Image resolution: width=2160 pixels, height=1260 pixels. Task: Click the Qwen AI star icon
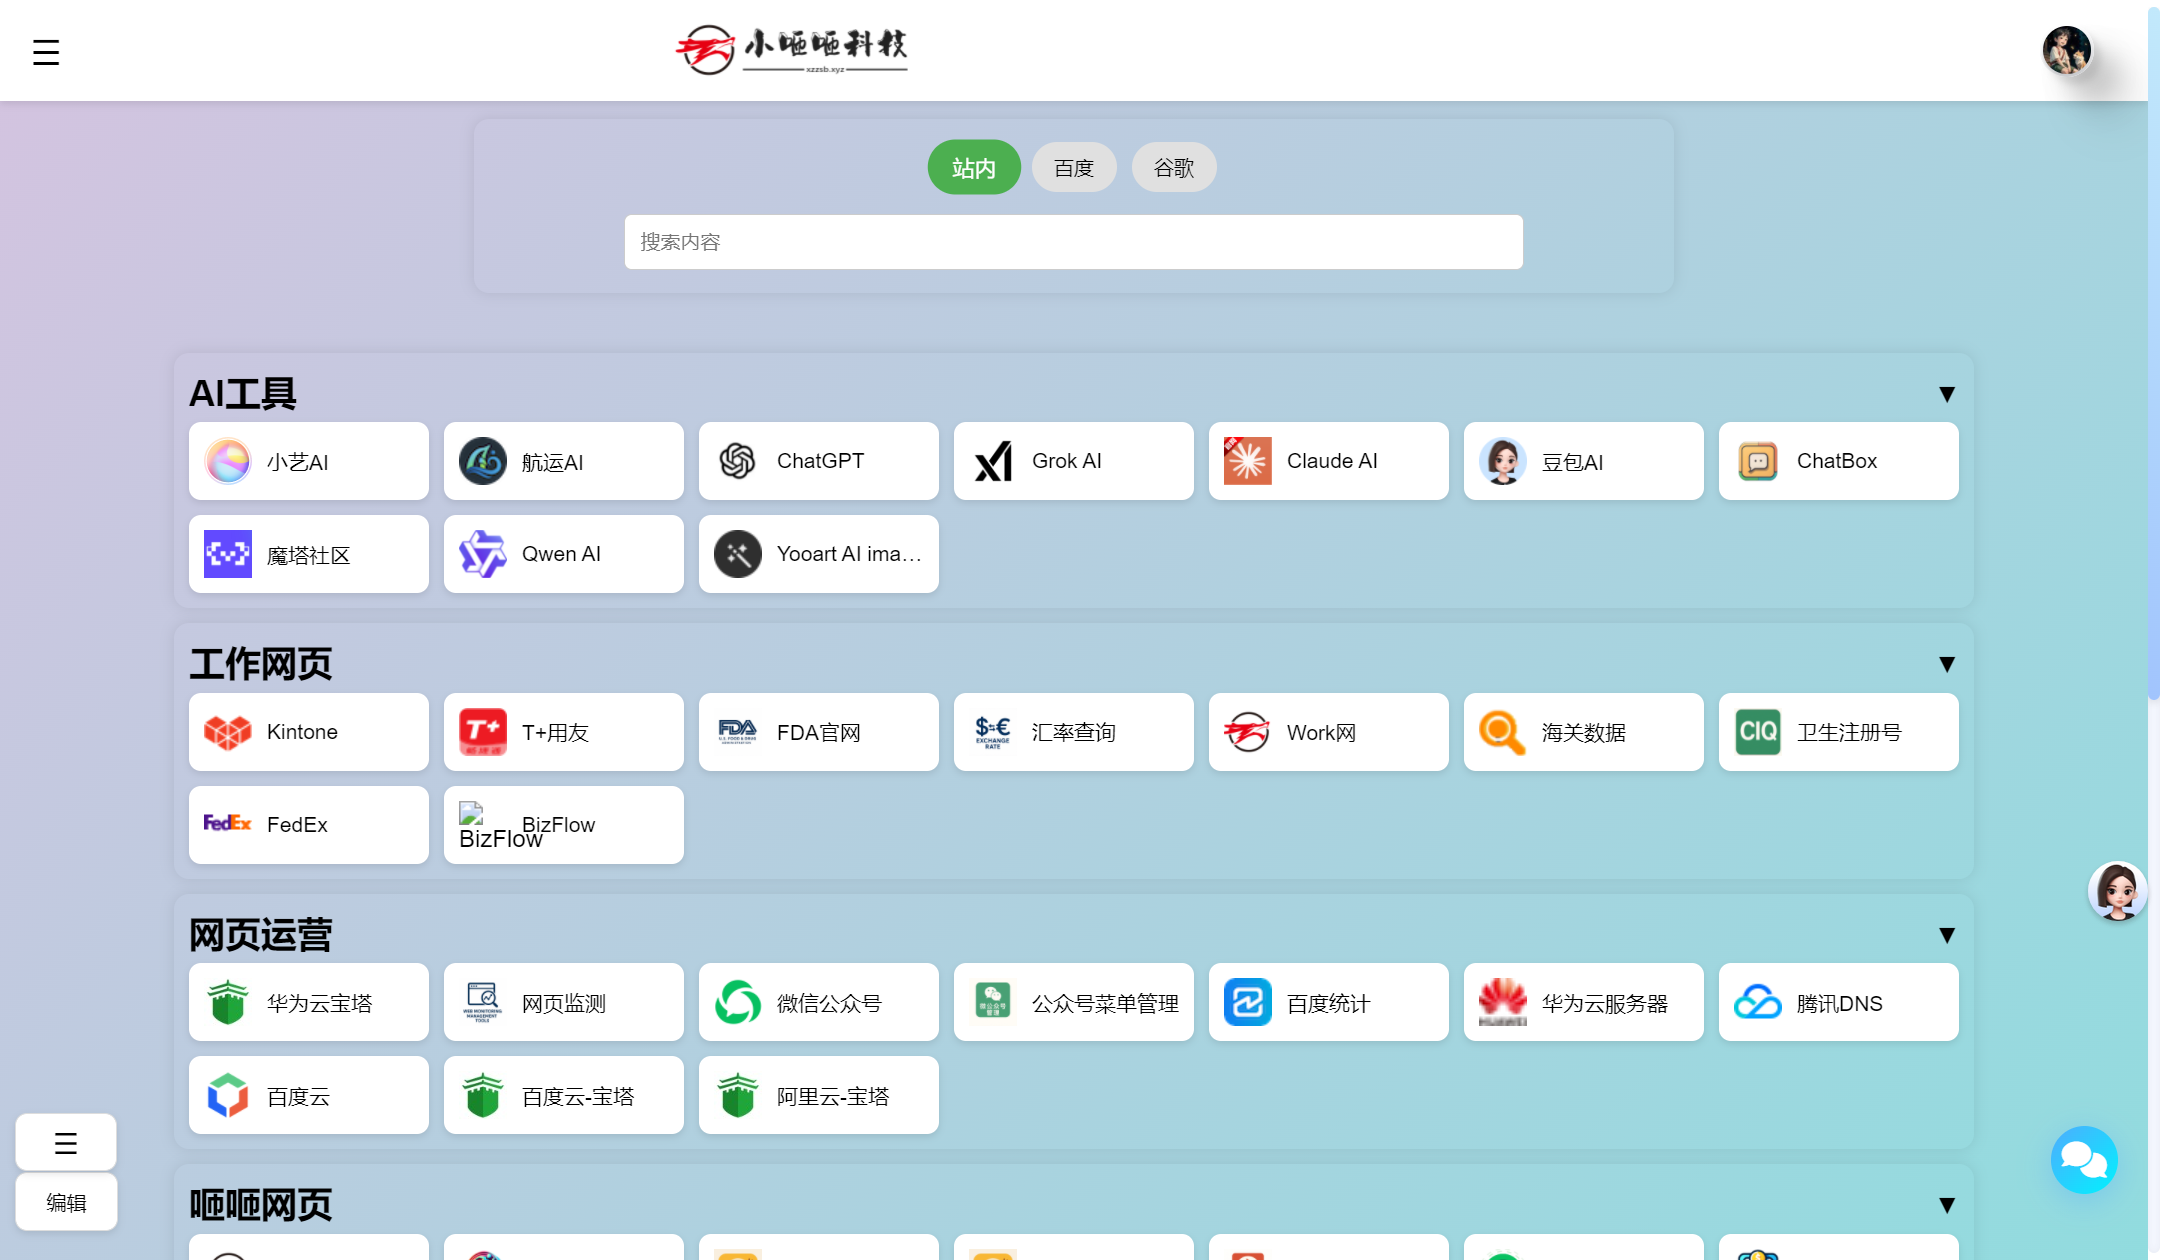point(482,554)
